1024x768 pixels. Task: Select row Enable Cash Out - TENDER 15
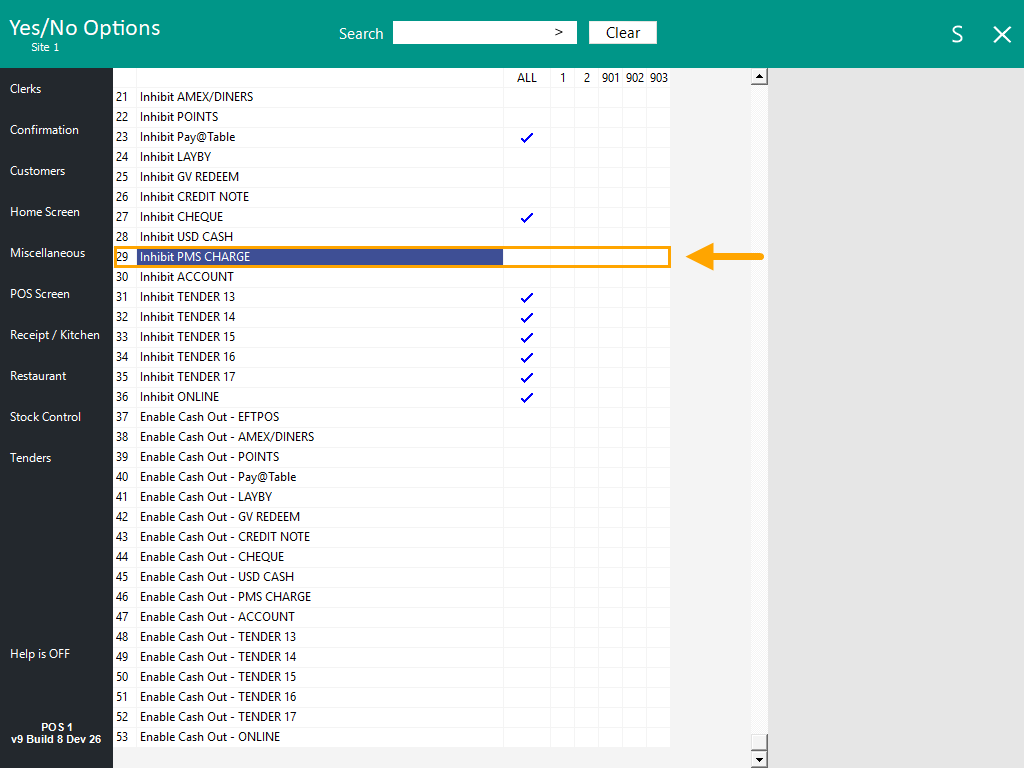392,677
